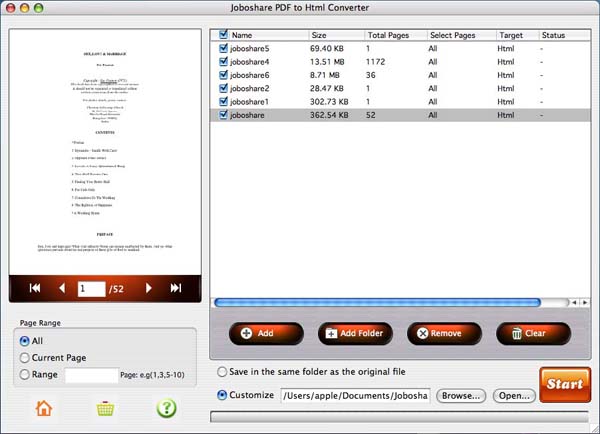Open the home icon link
The width and height of the screenshot is (600, 434).
[x=43, y=408]
